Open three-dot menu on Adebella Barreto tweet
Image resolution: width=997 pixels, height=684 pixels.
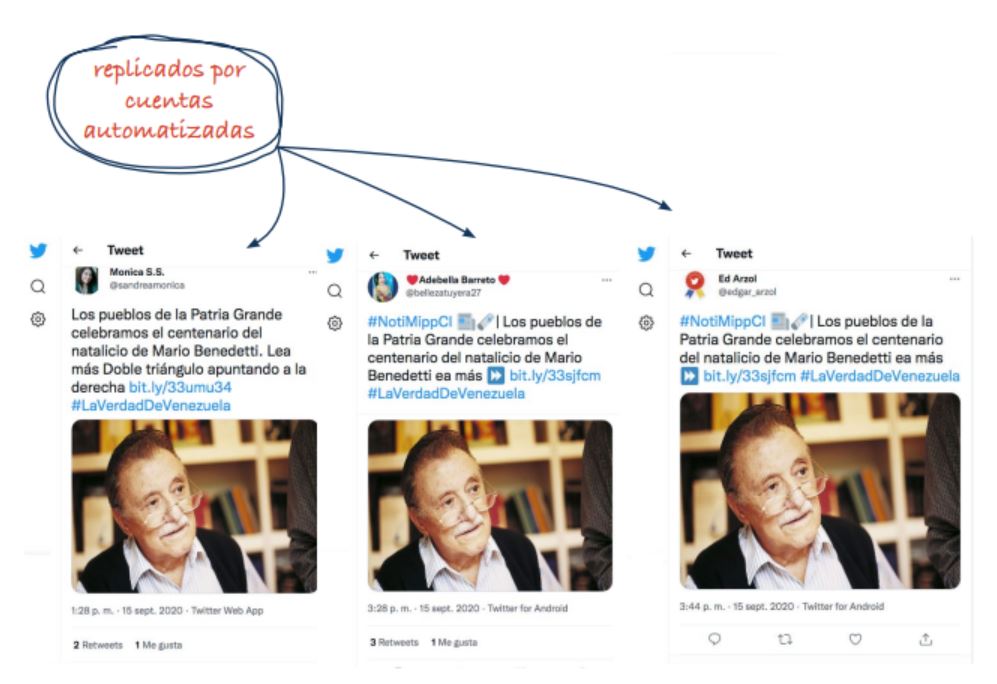(x=607, y=280)
